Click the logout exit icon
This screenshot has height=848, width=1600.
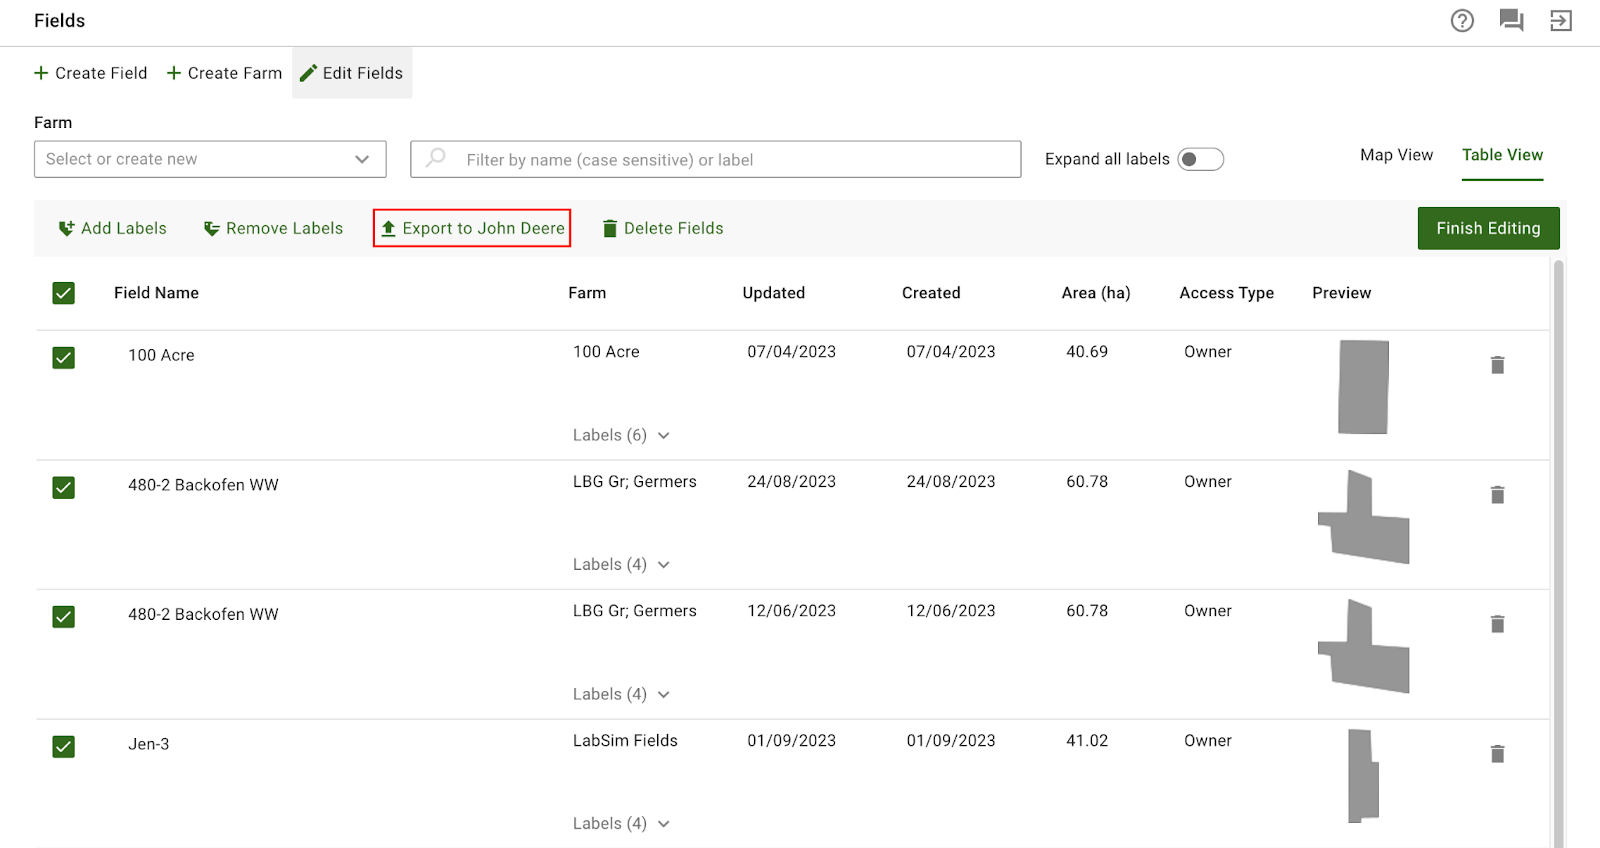pos(1560,21)
